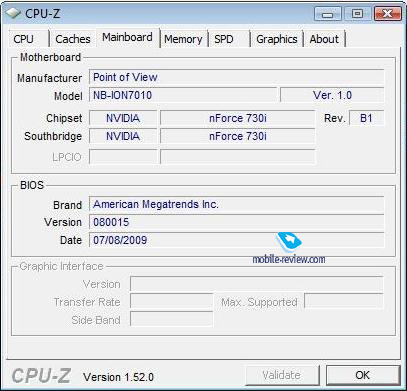Click the empty Max. Supported field
The image size is (407, 391).
coord(344,302)
